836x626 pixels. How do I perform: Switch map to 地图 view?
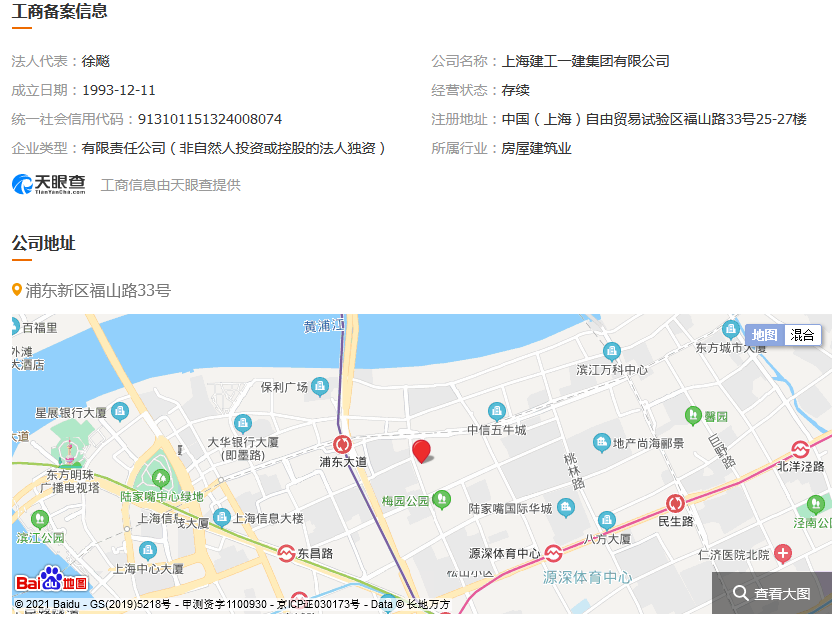(765, 335)
